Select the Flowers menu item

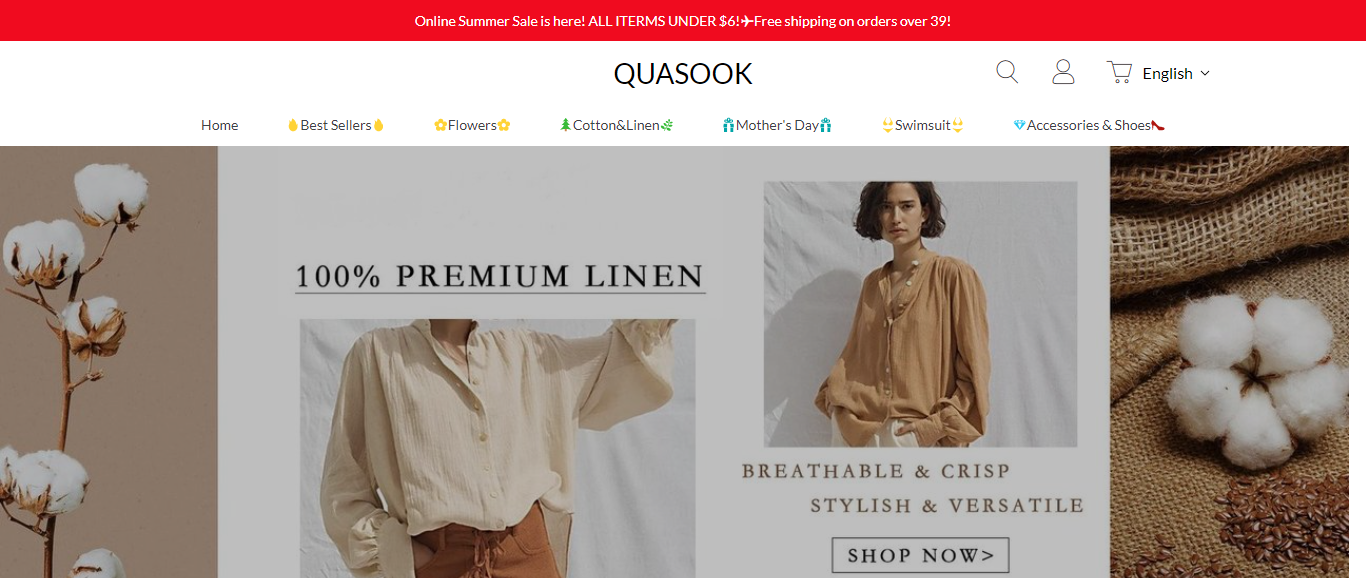pos(472,125)
